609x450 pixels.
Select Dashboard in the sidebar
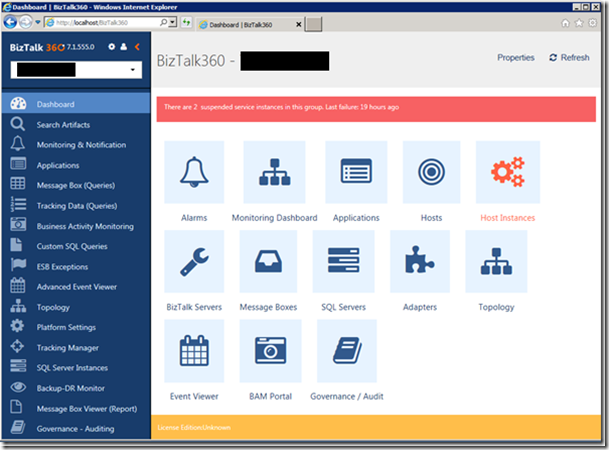76,104
